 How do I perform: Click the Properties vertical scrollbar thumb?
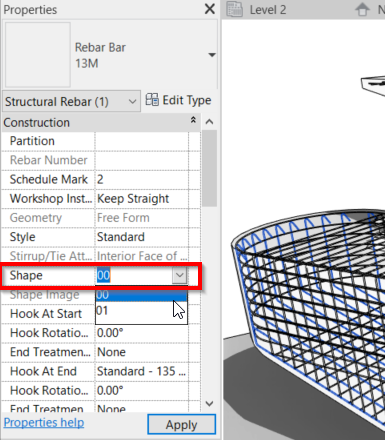tap(209, 168)
